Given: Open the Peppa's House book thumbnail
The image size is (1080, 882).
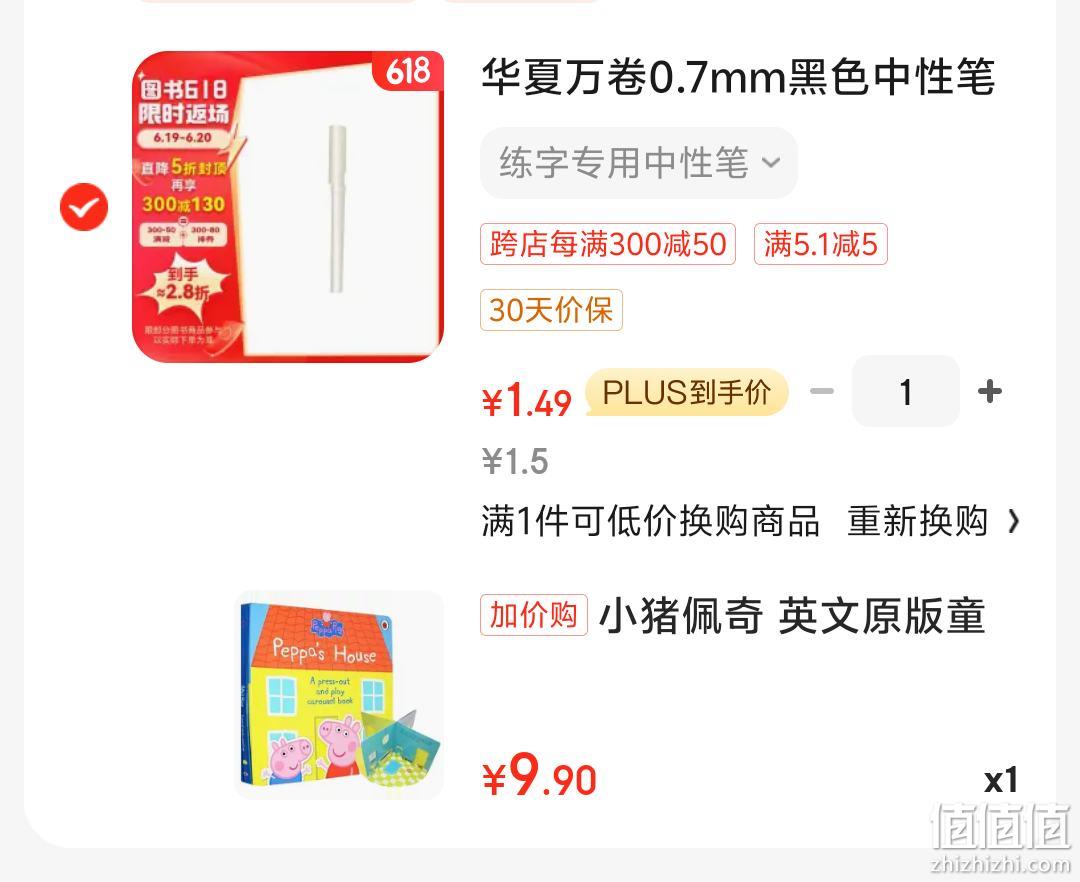Looking at the screenshot, I should click(339, 695).
